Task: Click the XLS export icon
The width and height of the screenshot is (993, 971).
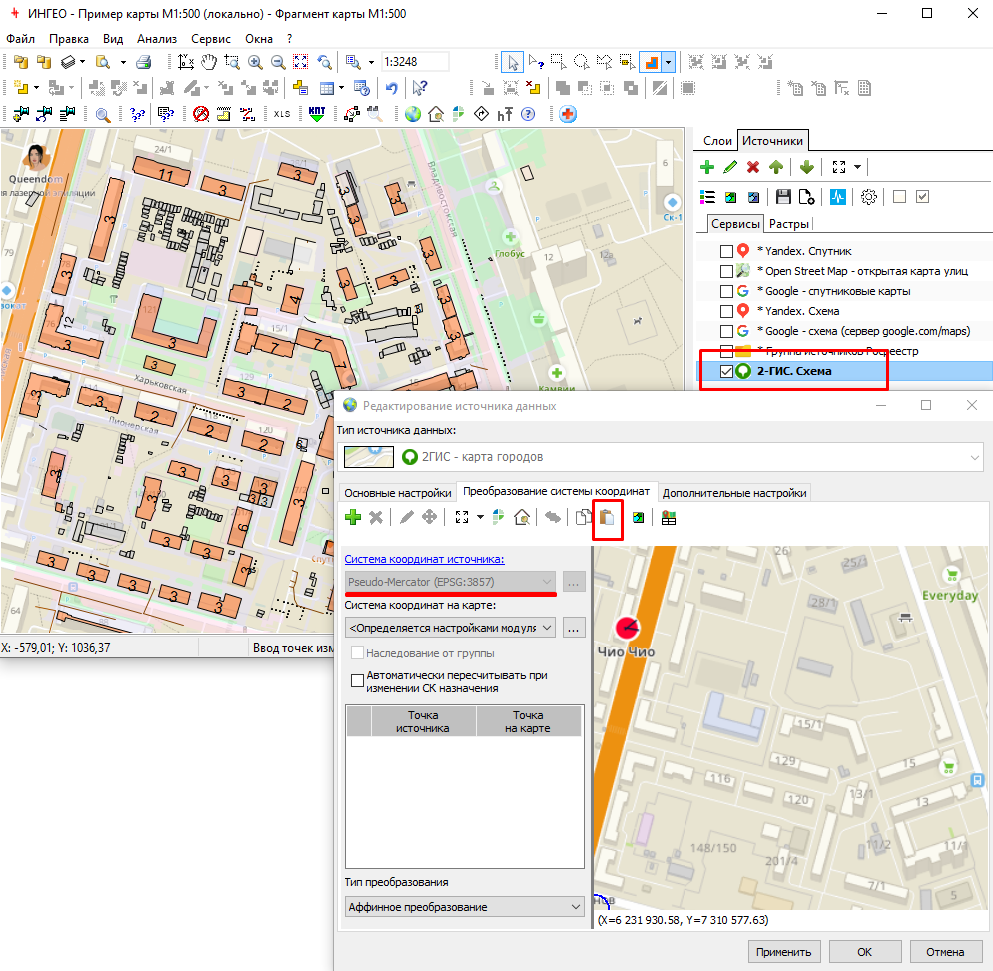Action: (282, 114)
